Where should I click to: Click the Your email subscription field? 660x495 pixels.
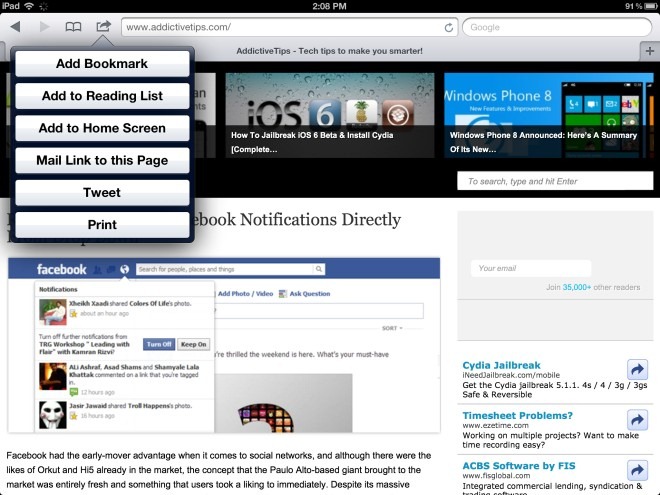[x=531, y=268]
